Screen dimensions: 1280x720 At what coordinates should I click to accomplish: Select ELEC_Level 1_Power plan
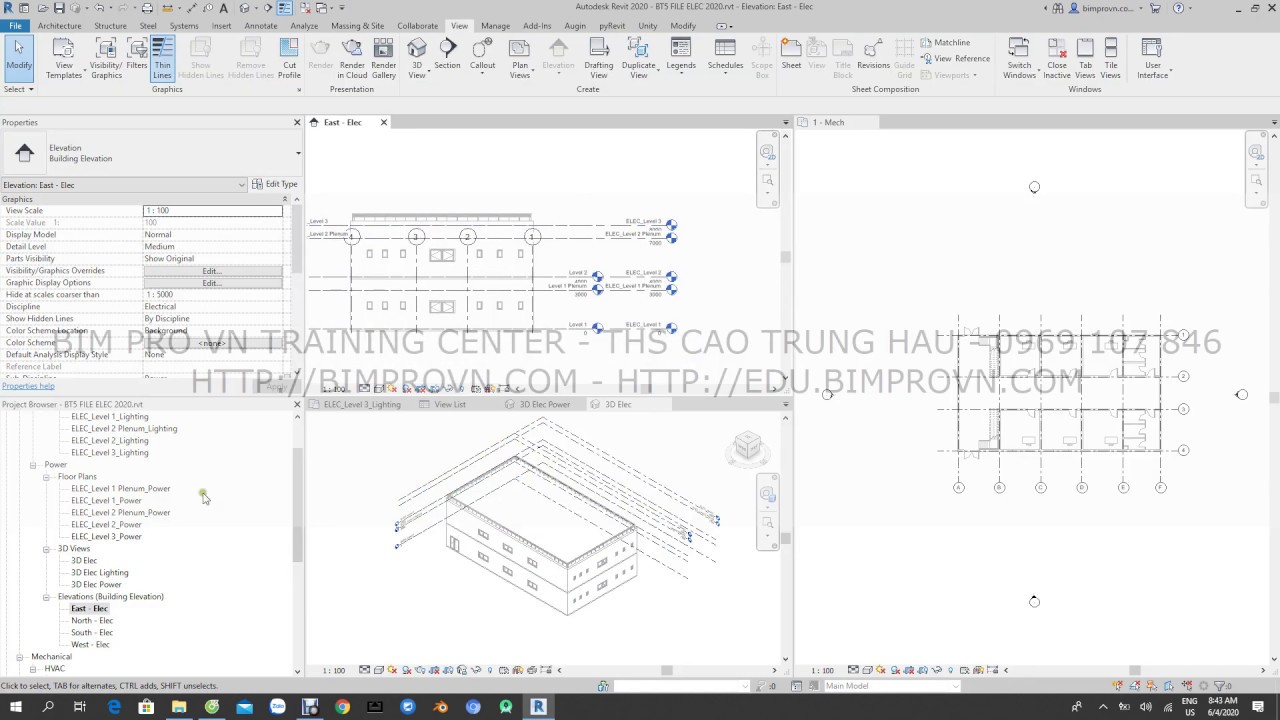[x=106, y=500]
